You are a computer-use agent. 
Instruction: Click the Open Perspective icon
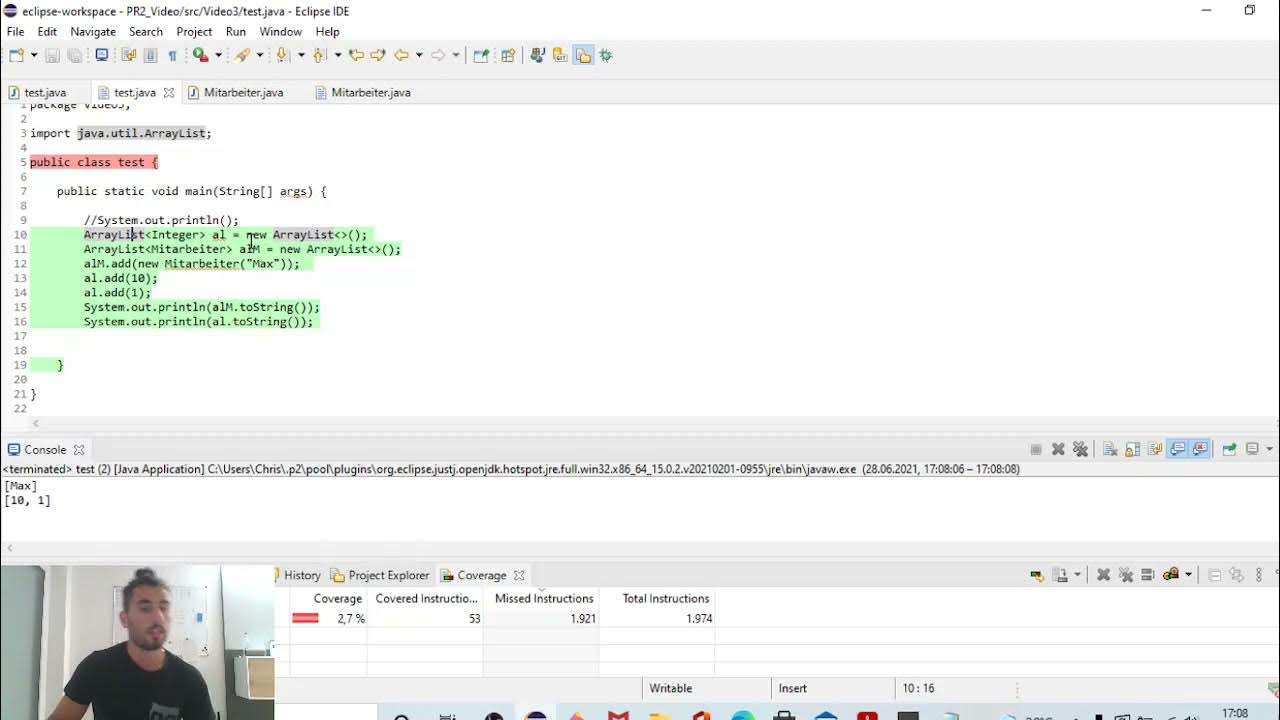[508, 56]
